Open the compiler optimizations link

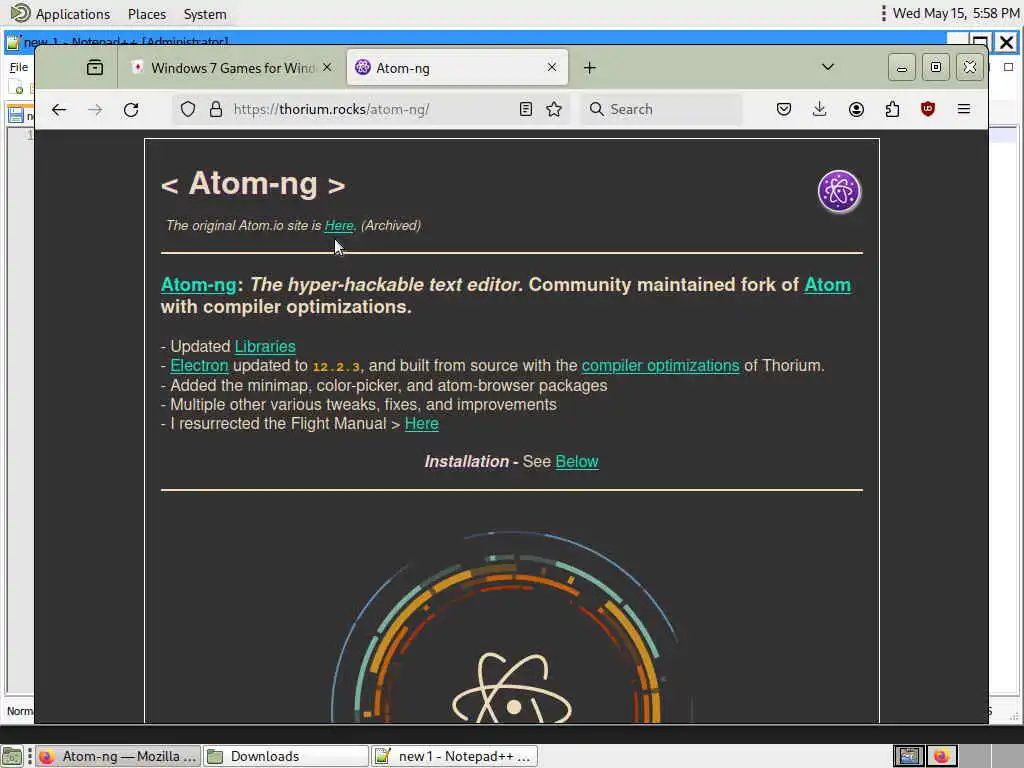(660, 366)
